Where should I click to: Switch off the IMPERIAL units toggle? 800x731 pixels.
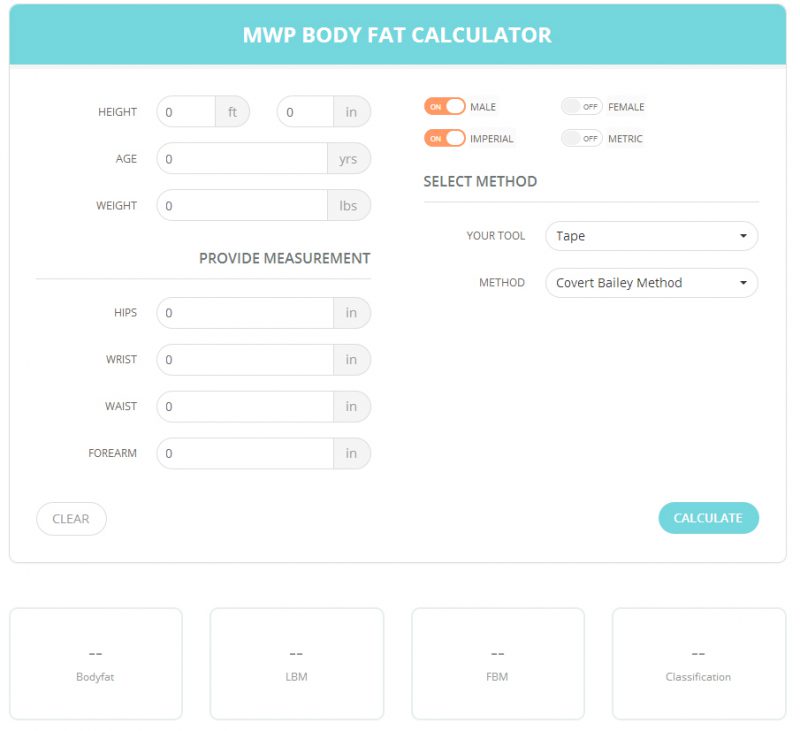[x=445, y=138]
